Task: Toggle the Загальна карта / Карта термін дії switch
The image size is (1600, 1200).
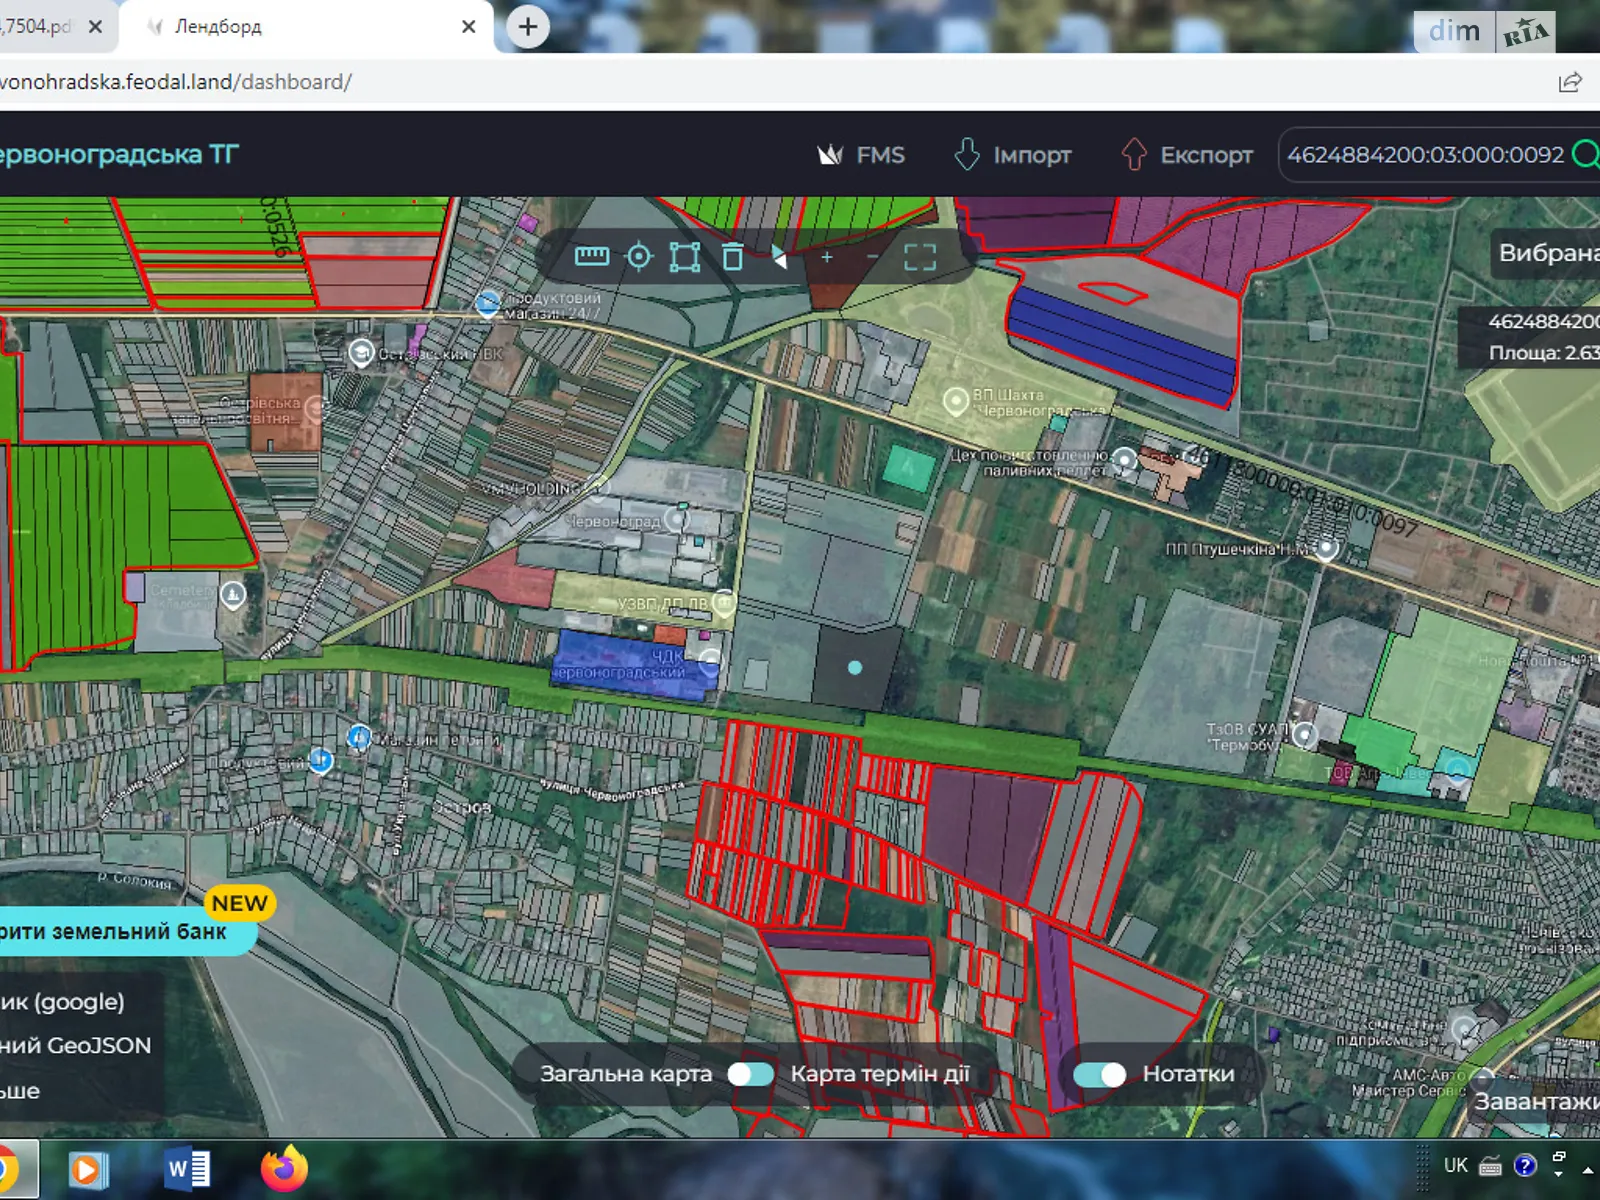Action: tap(750, 1074)
